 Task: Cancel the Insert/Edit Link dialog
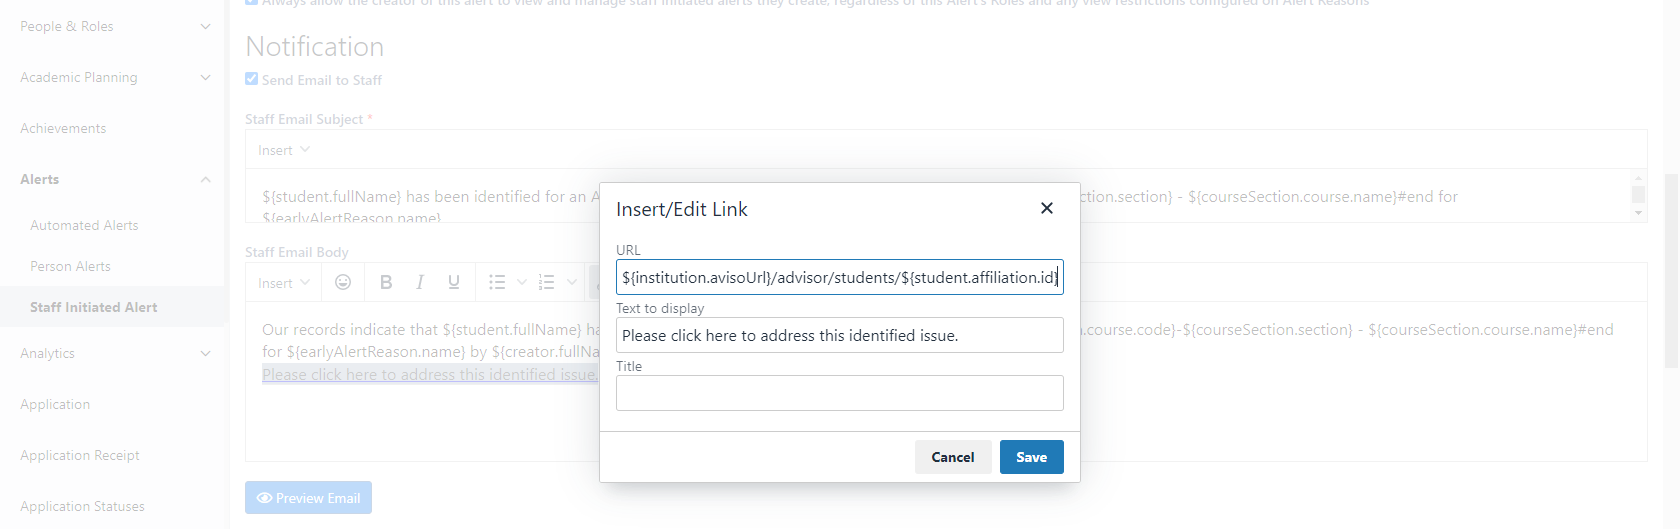tap(952, 457)
